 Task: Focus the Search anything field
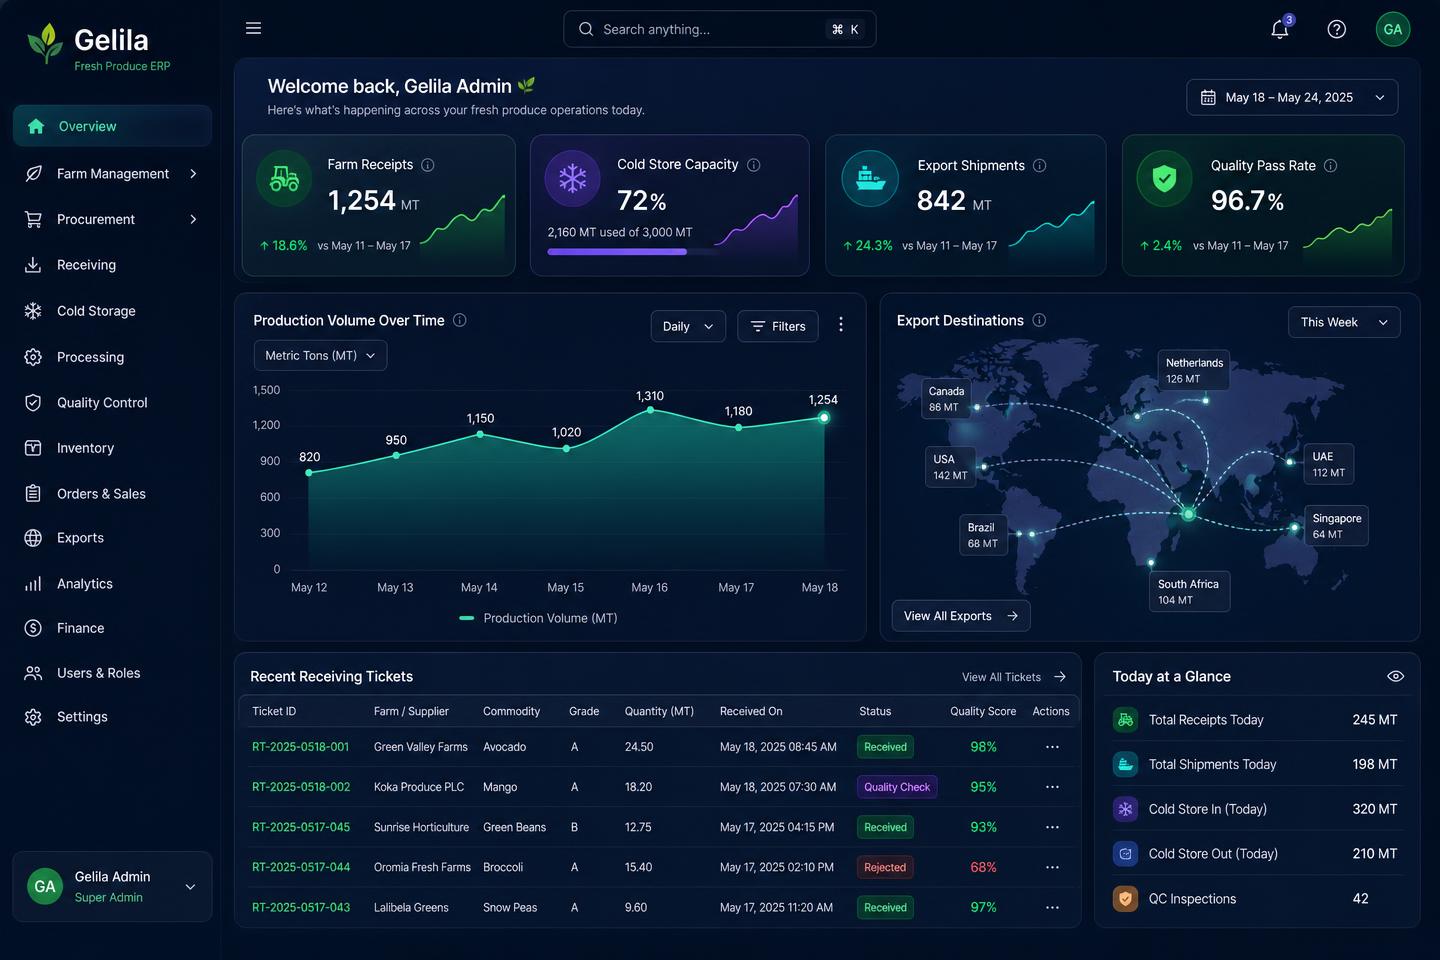[x=720, y=29]
